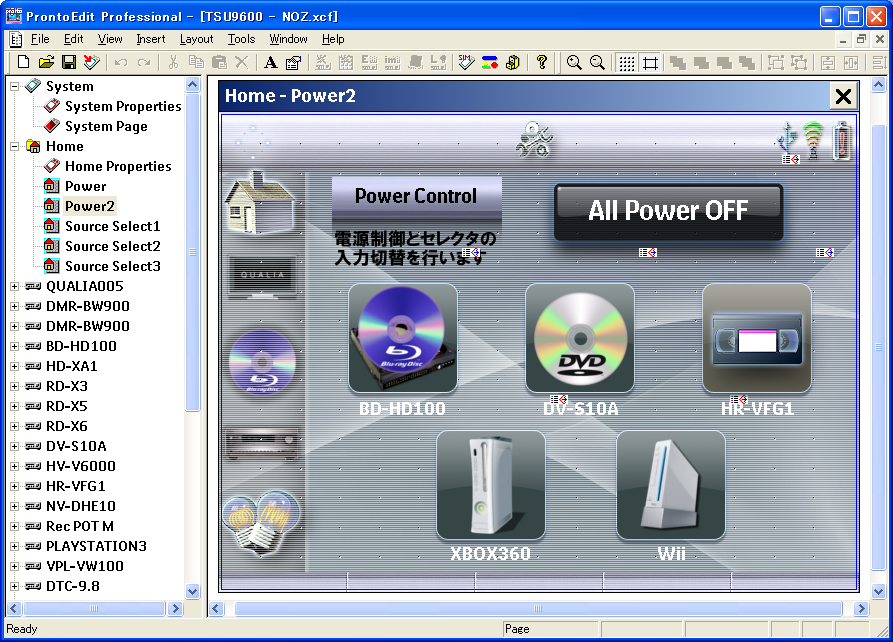The image size is (893, 642).
Task: Open the Tools menu
Action: (x=241, y=39)
